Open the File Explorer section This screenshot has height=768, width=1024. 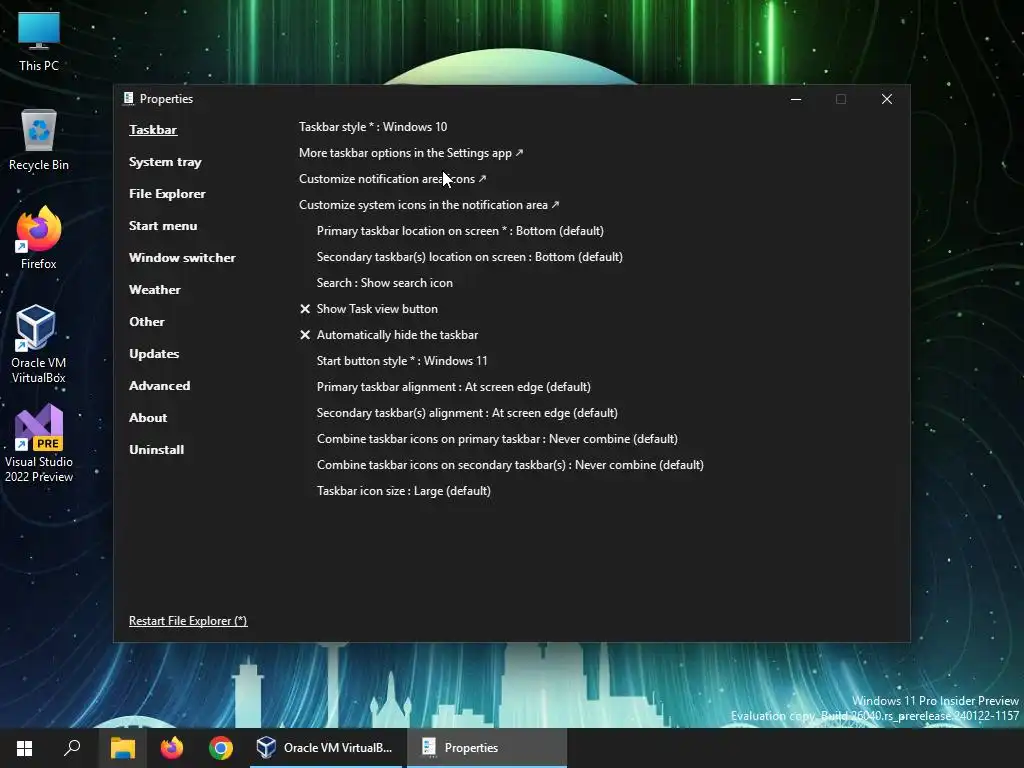[167, 194]
